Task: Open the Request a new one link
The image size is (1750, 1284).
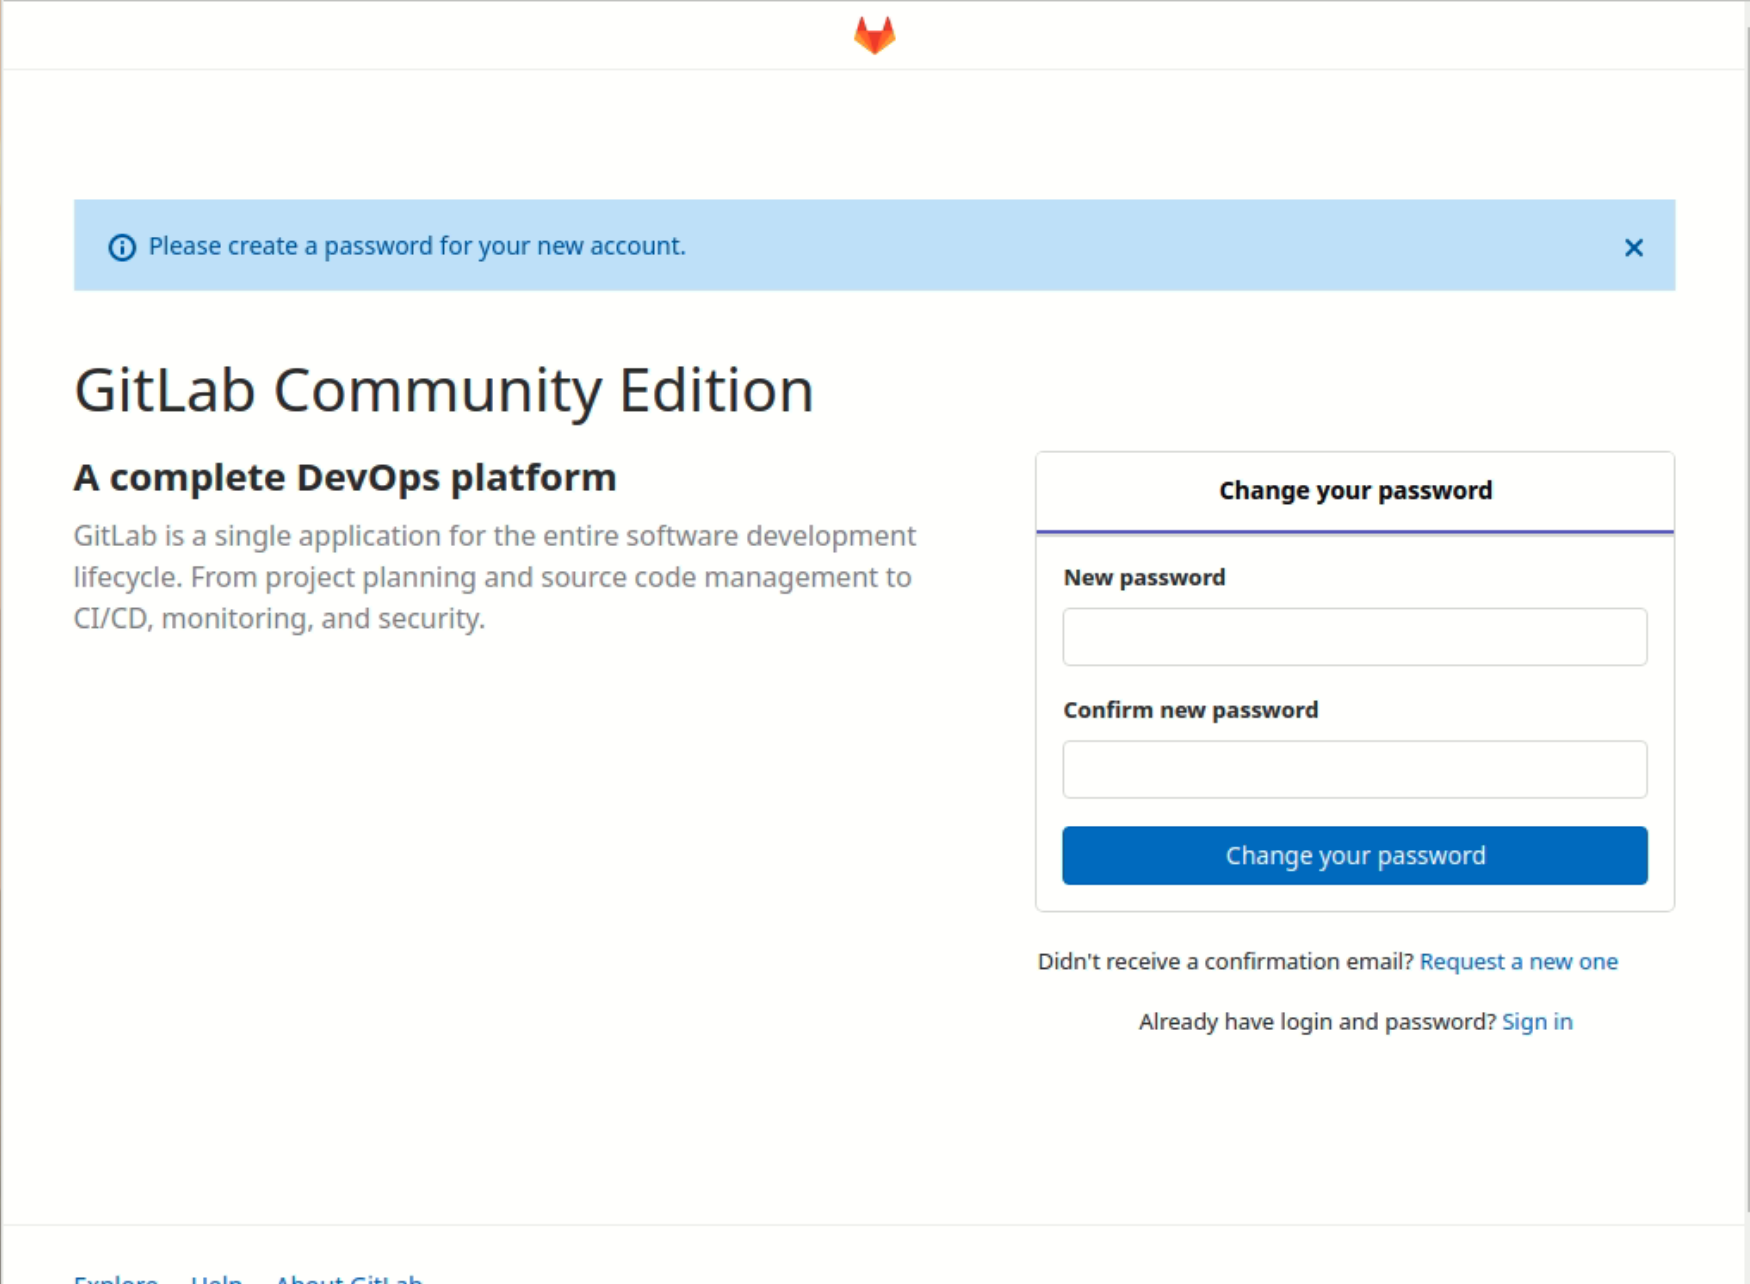Action: tap(1518, 961)
